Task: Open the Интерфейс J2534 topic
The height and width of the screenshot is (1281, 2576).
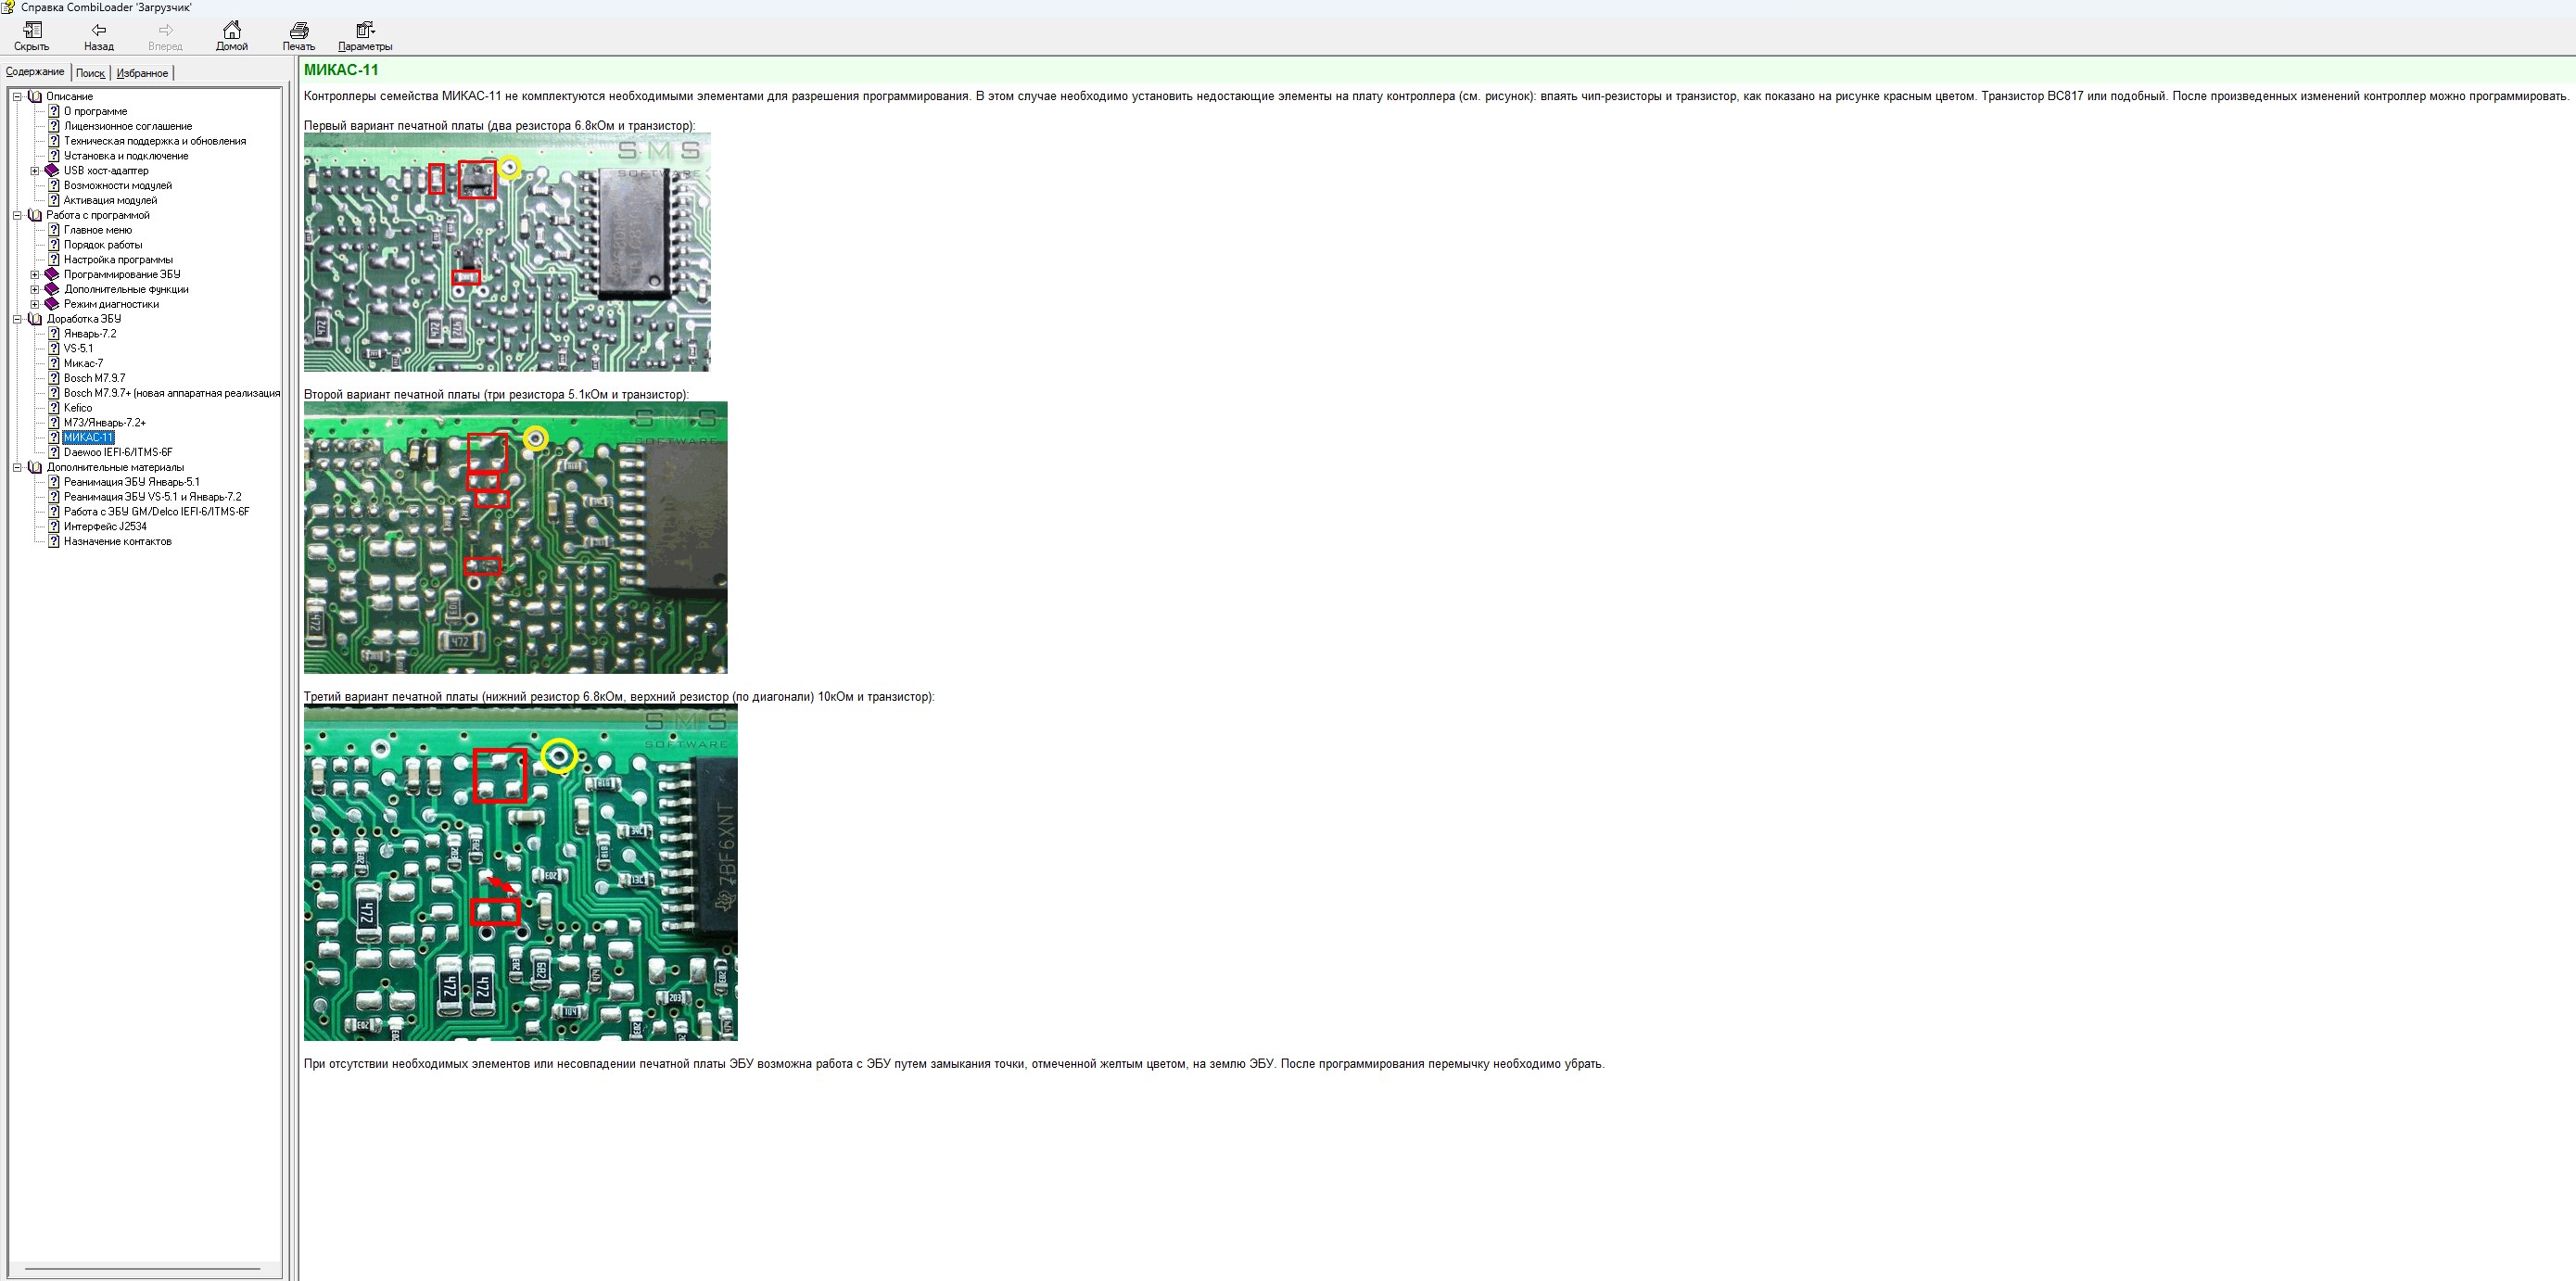Action: pyautogui.click(x=105, y=527)
